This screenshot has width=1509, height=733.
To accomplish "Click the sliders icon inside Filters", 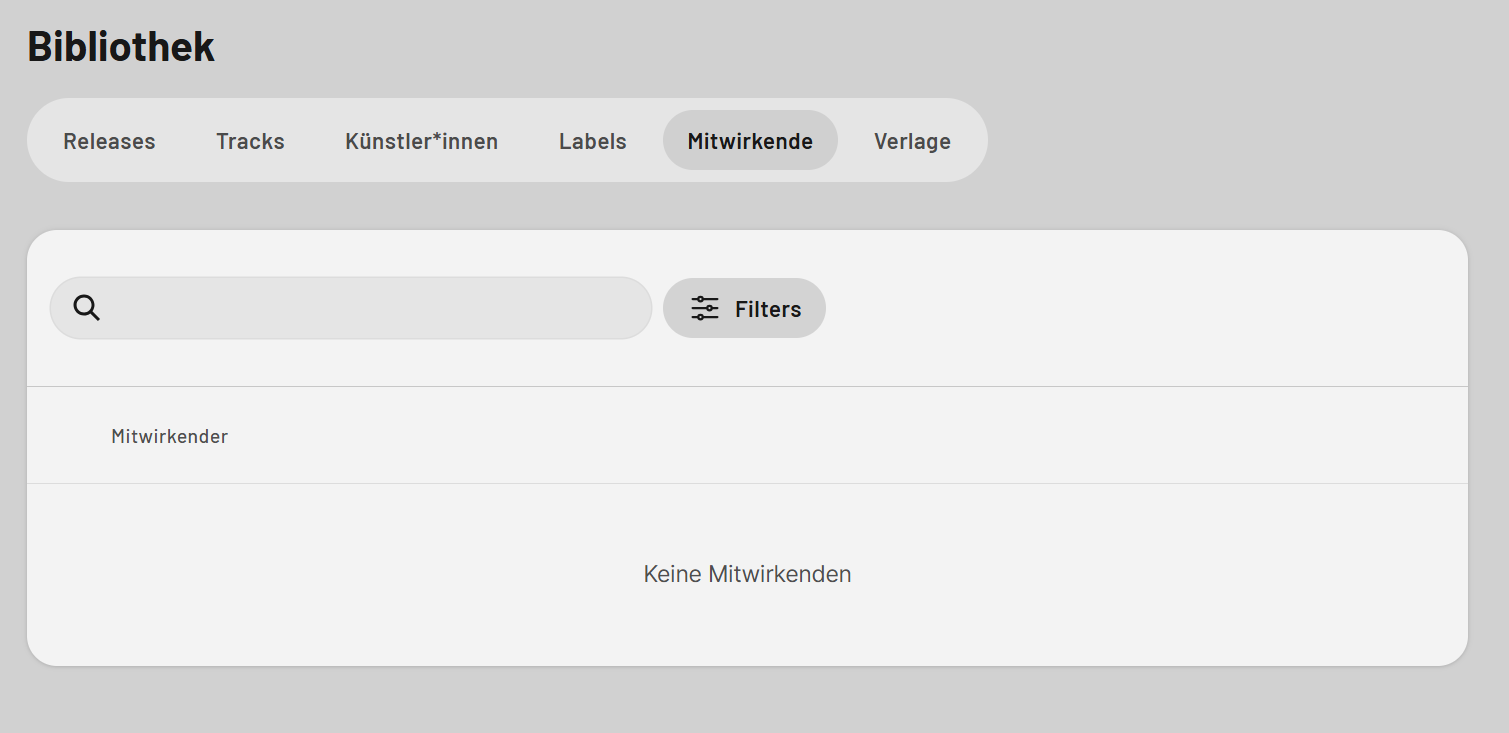I will (x=705, y=308).
